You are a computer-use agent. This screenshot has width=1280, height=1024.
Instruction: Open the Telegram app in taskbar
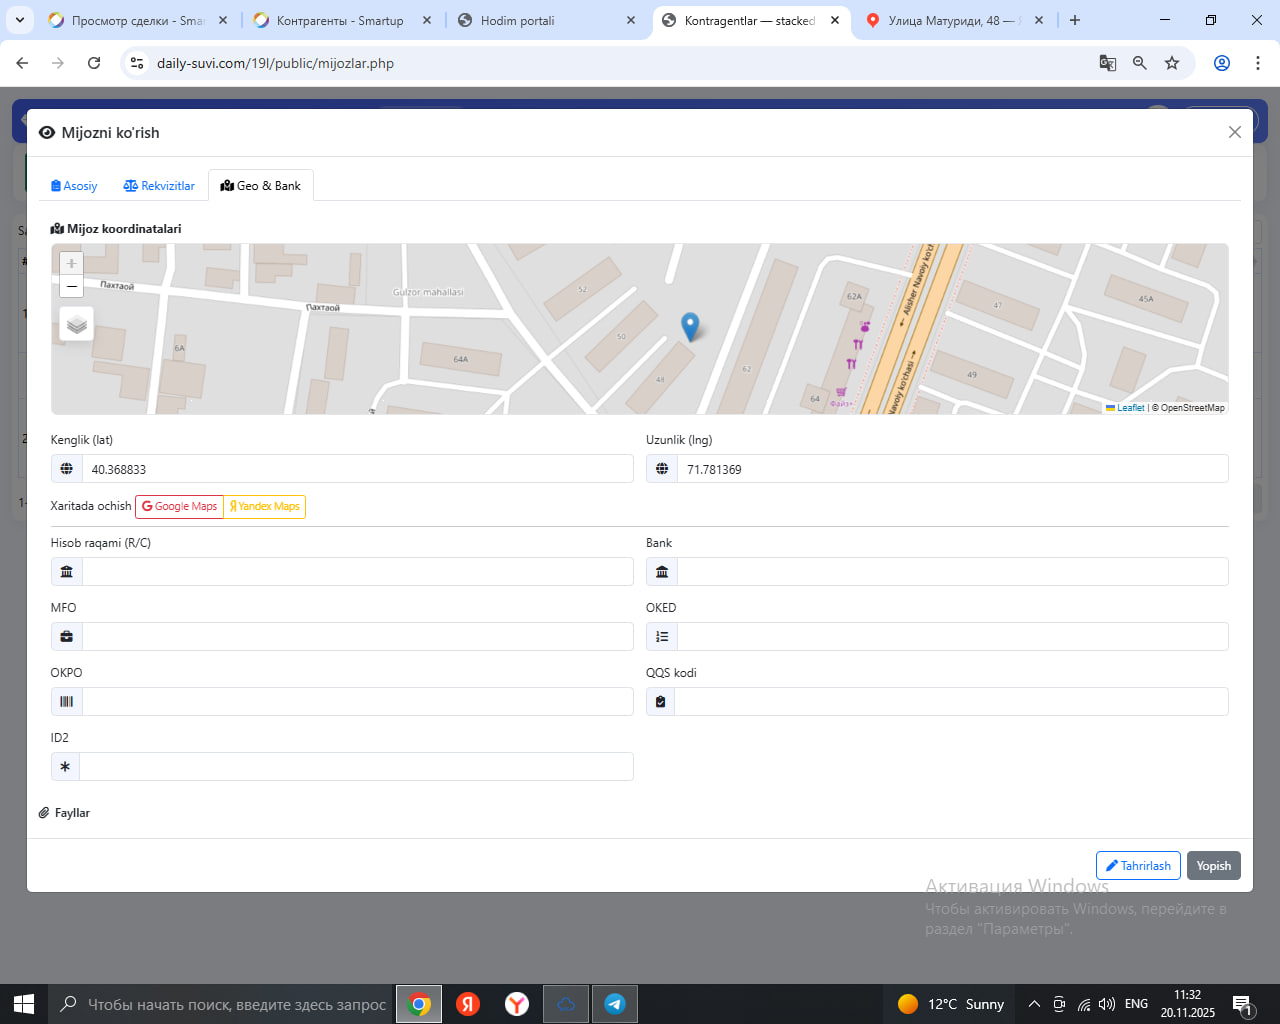614,1004
